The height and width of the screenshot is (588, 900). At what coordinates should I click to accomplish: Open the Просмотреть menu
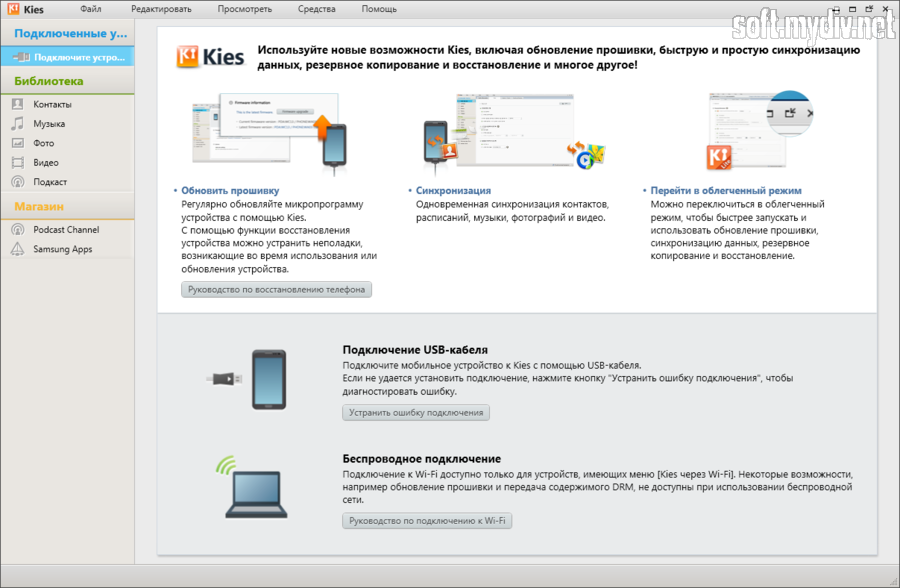coord(245,9)
